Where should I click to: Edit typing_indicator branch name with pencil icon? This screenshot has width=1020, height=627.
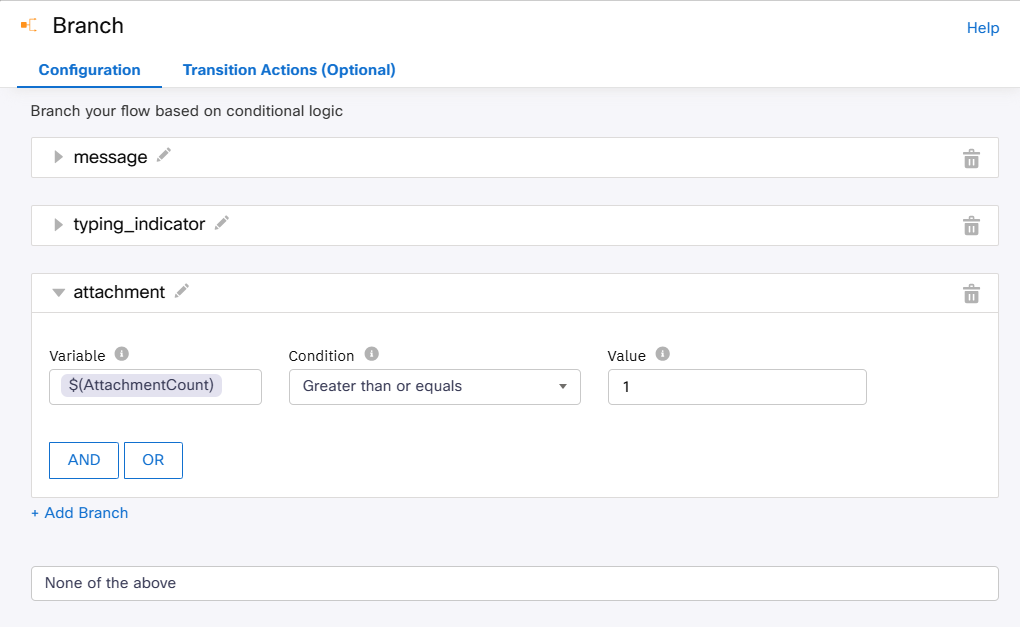[222, 223]
